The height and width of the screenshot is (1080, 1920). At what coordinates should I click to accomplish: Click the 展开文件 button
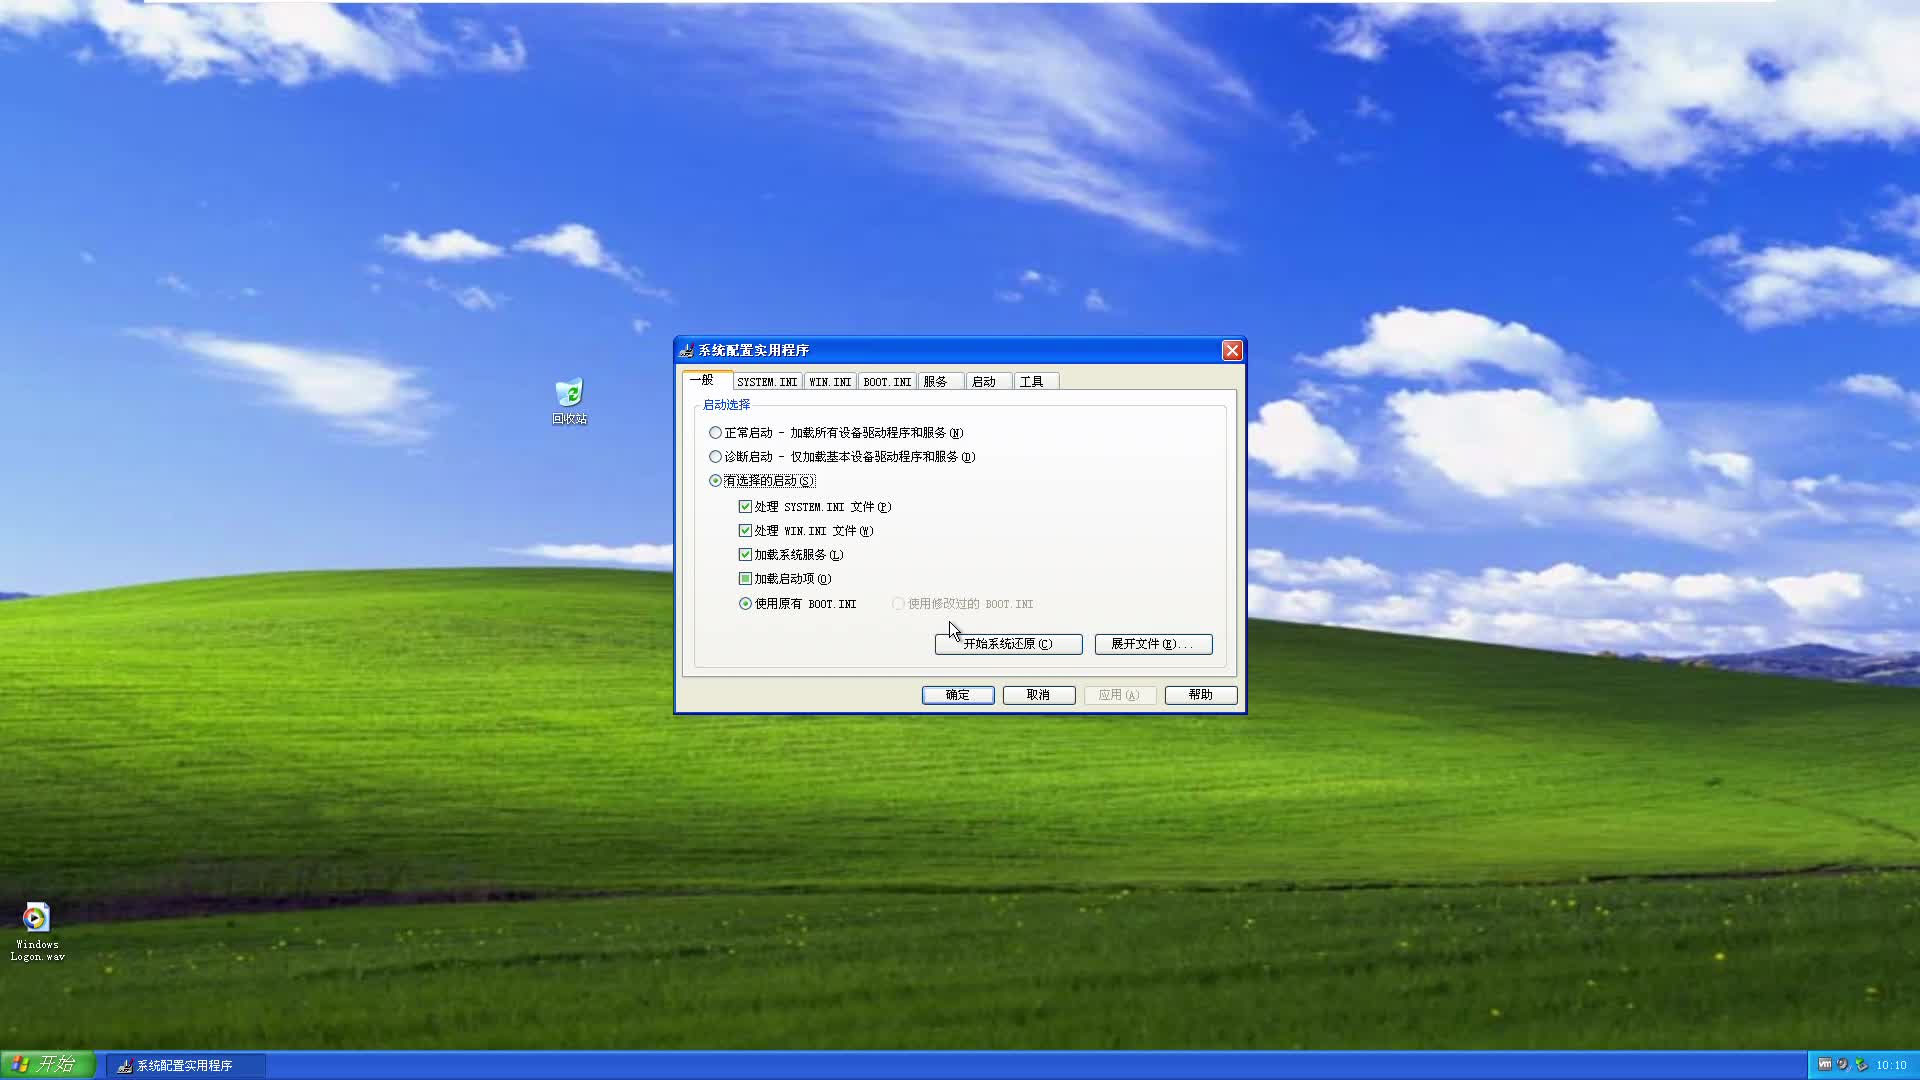click(x=1152, y=644)
